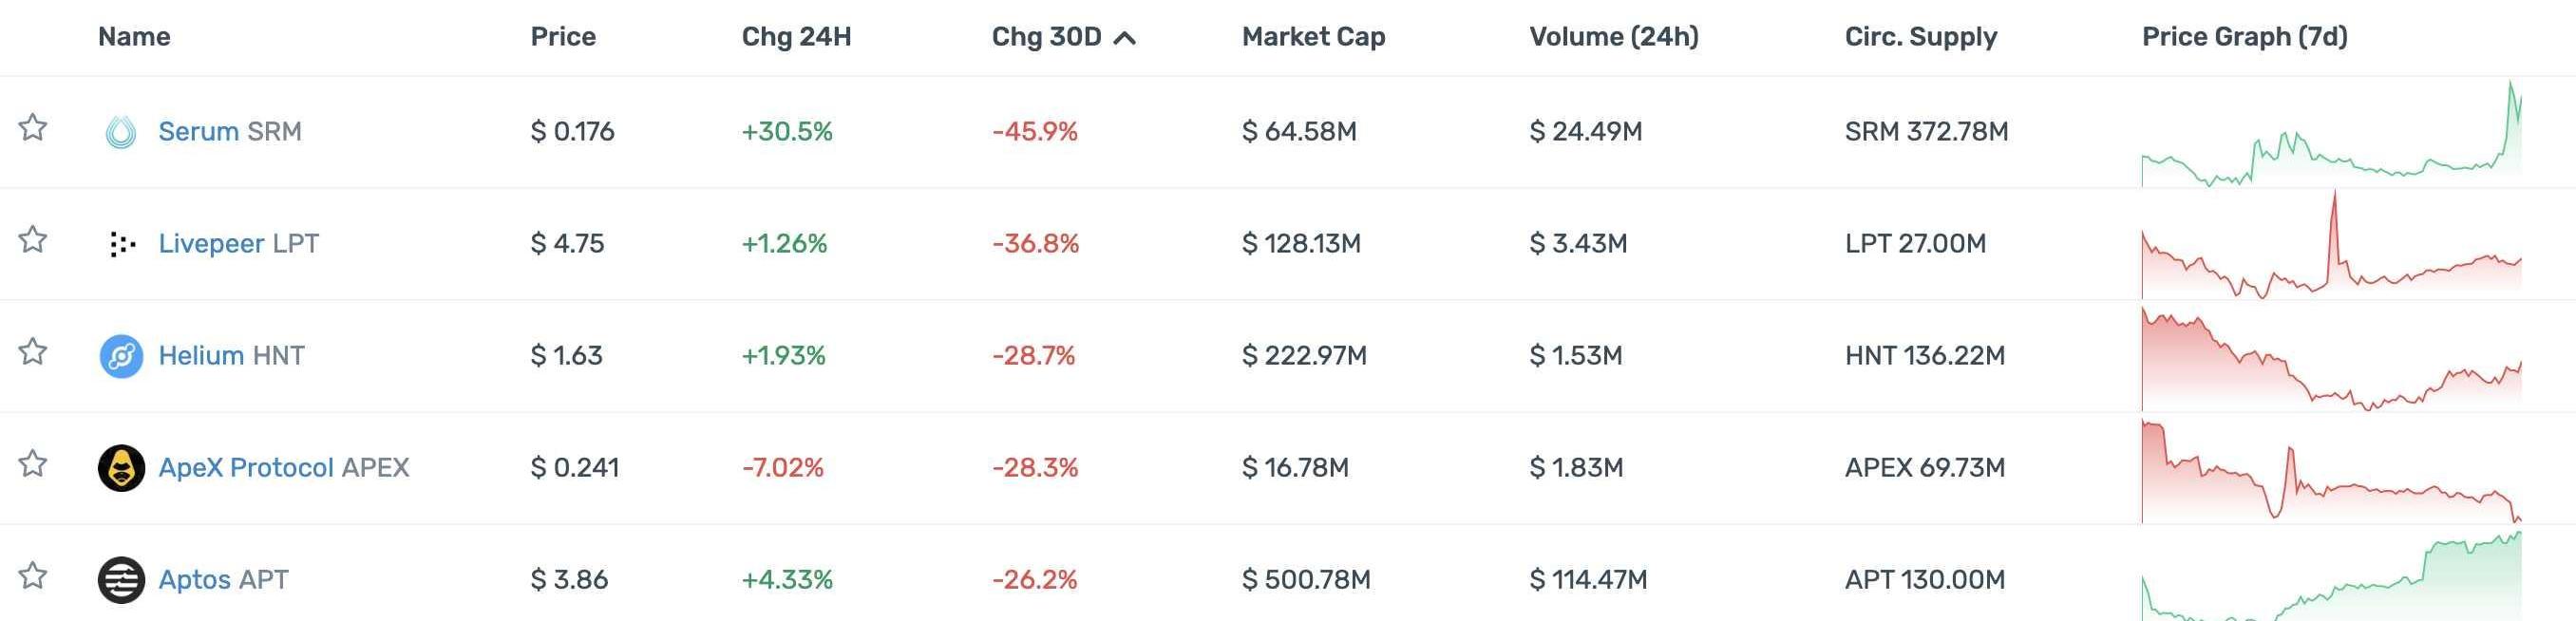This screenshot has width=2576, height=621.
Task: Star ApeX Protocol row
Action: point(33,463)
